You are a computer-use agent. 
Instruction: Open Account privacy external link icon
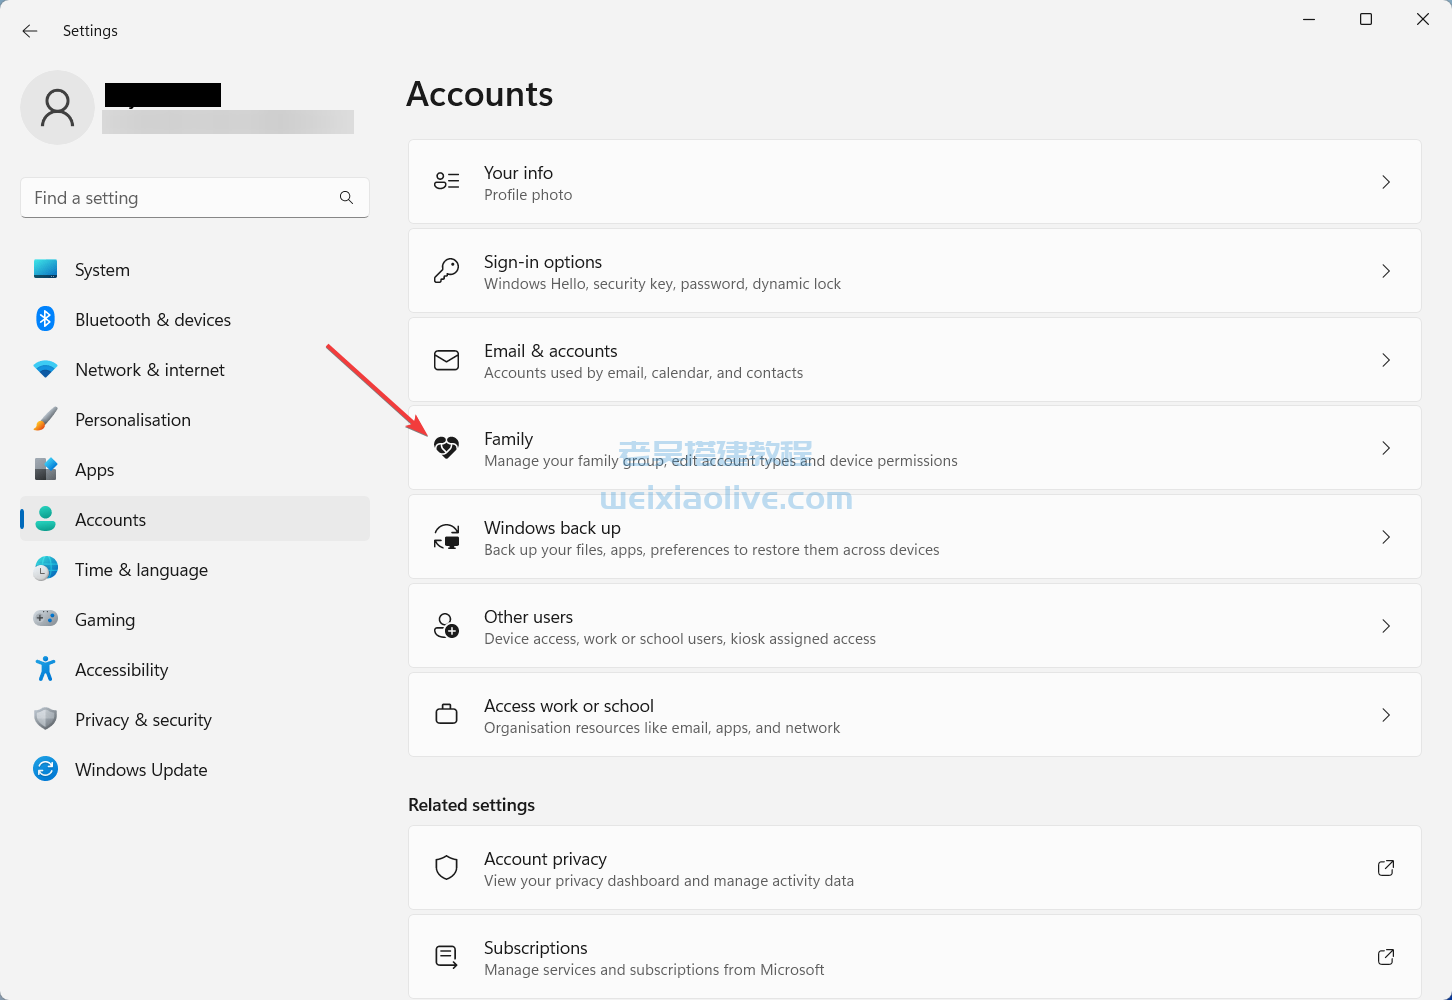tap(1386, 868)
